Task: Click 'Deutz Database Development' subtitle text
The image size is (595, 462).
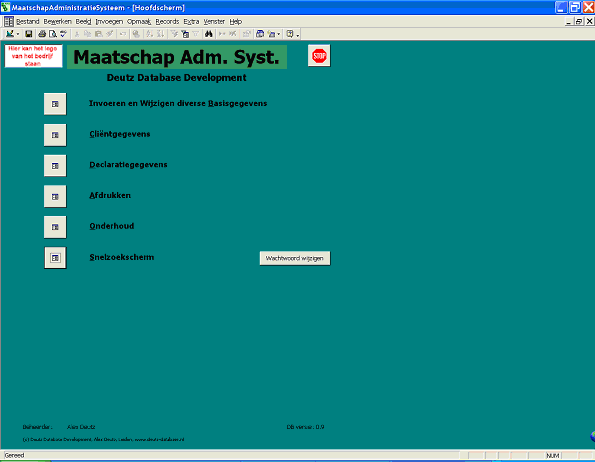Action: pos(176,78)
